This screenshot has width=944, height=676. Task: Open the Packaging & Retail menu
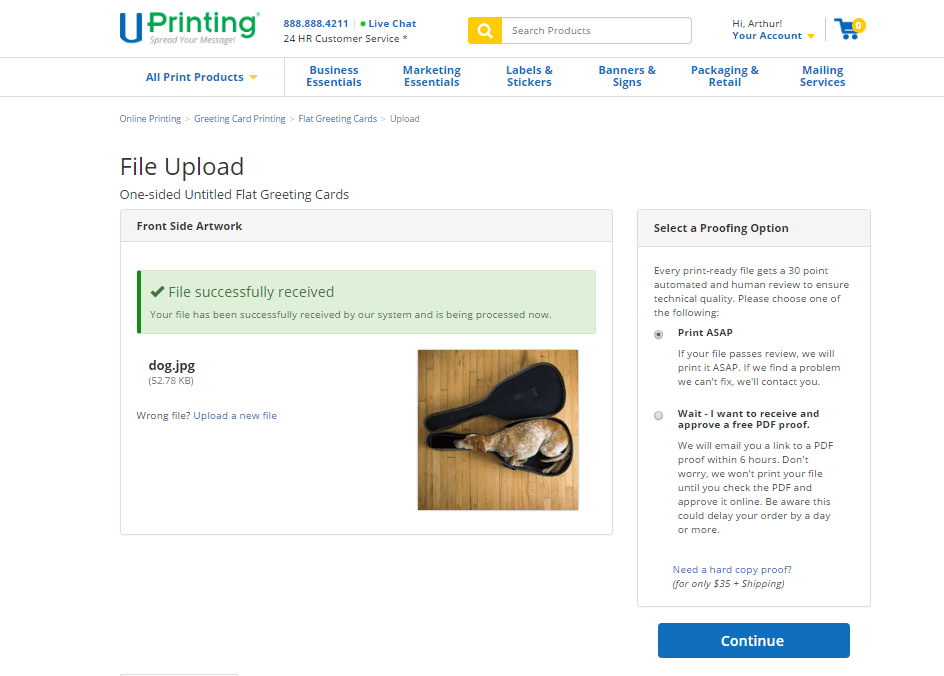click(725, 76)
